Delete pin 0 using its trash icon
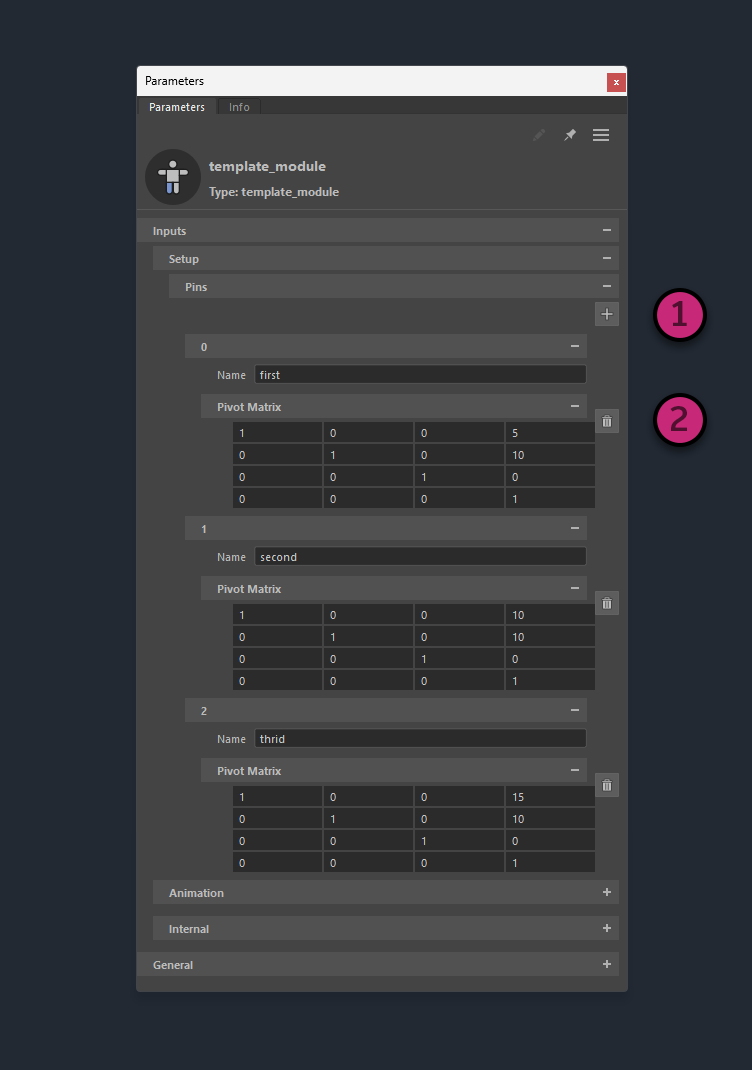The image size is (752, 1070). 607,422
